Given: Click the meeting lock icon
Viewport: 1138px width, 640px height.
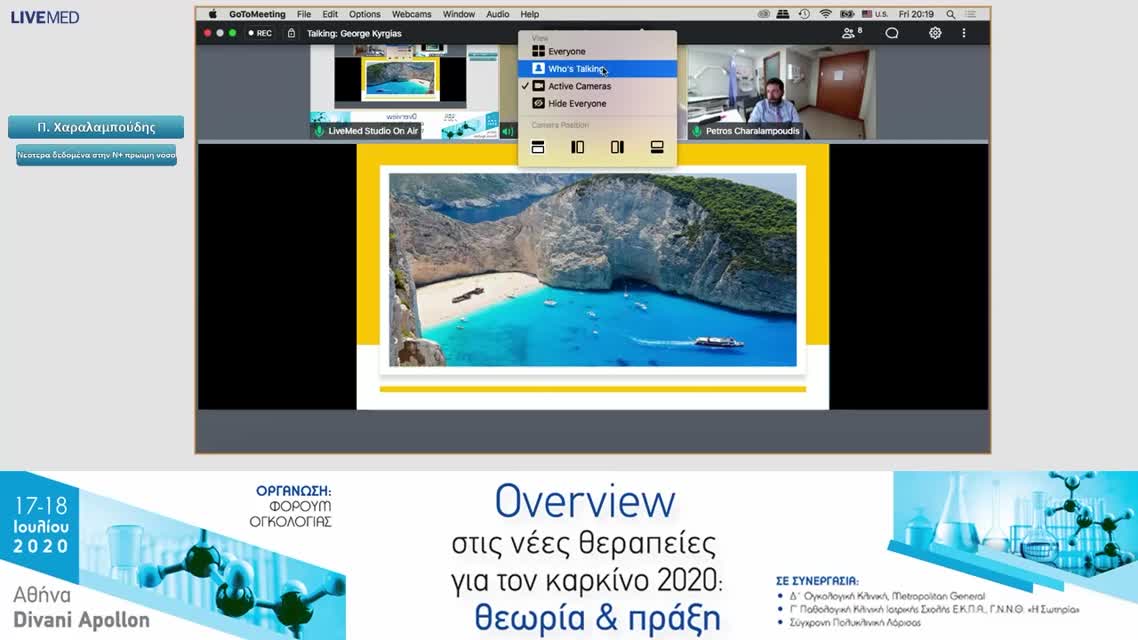Looking at the screenshot, I should coord(291,33).
